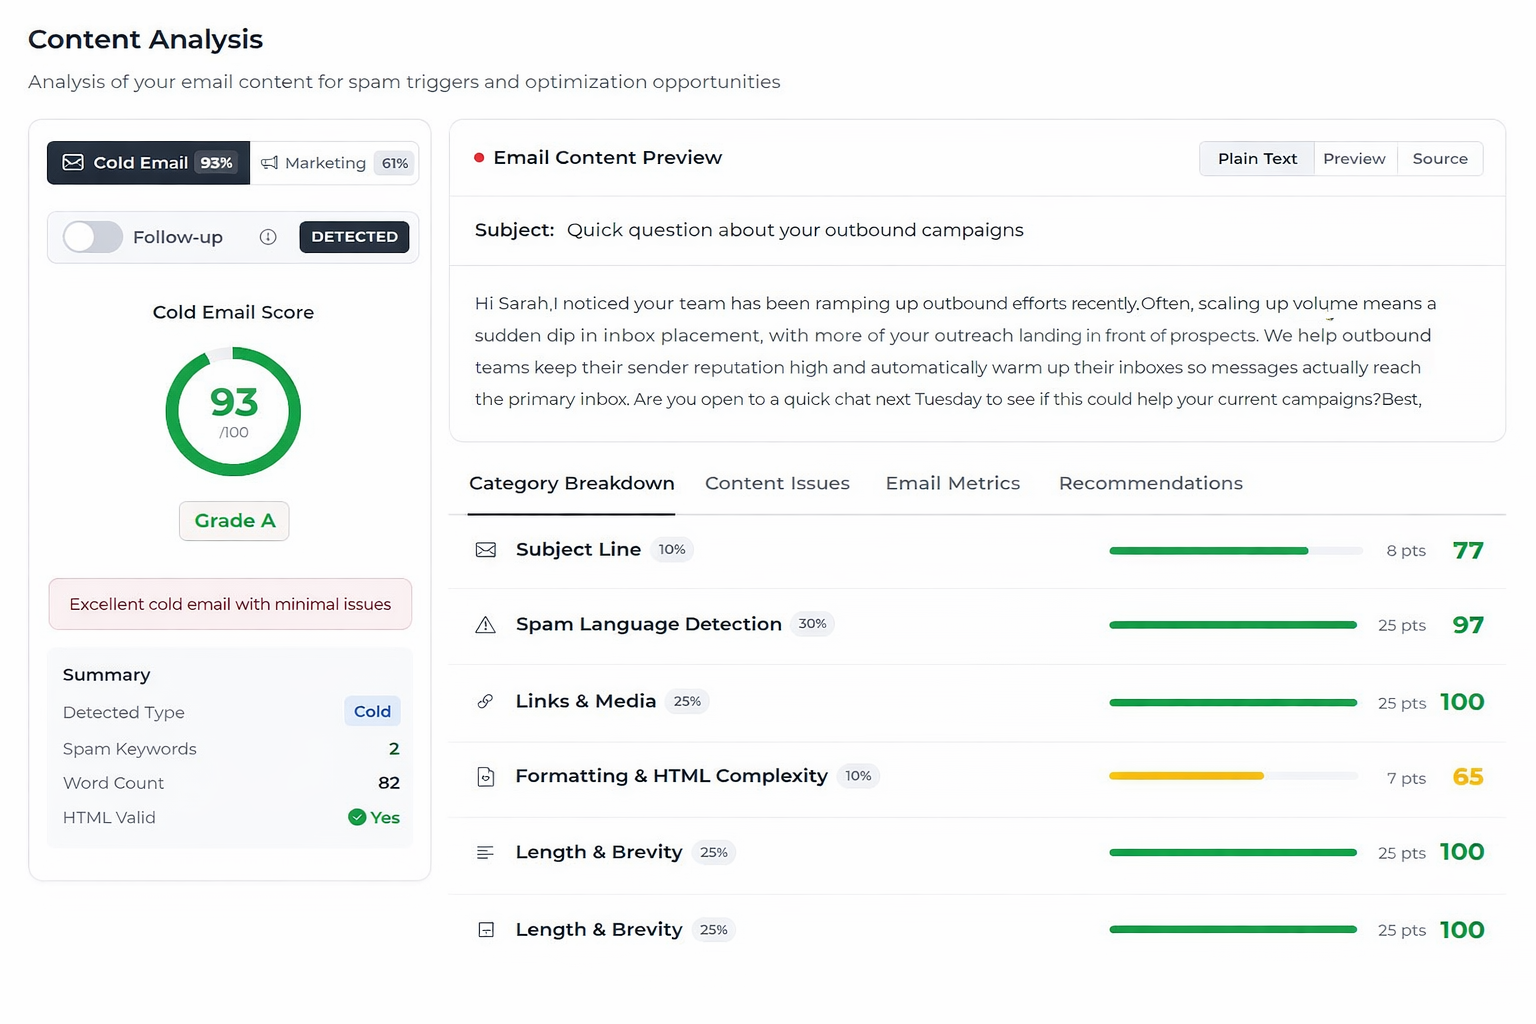Select the Source view
1536x1024 pixels.
pyautogui.click(x=1440, y=159)
